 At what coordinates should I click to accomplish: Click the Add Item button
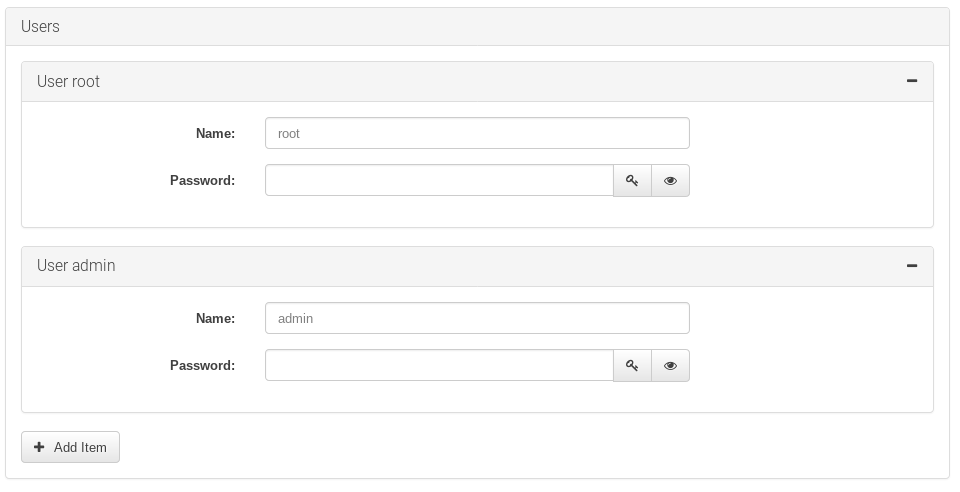click(x=70, y=447)
